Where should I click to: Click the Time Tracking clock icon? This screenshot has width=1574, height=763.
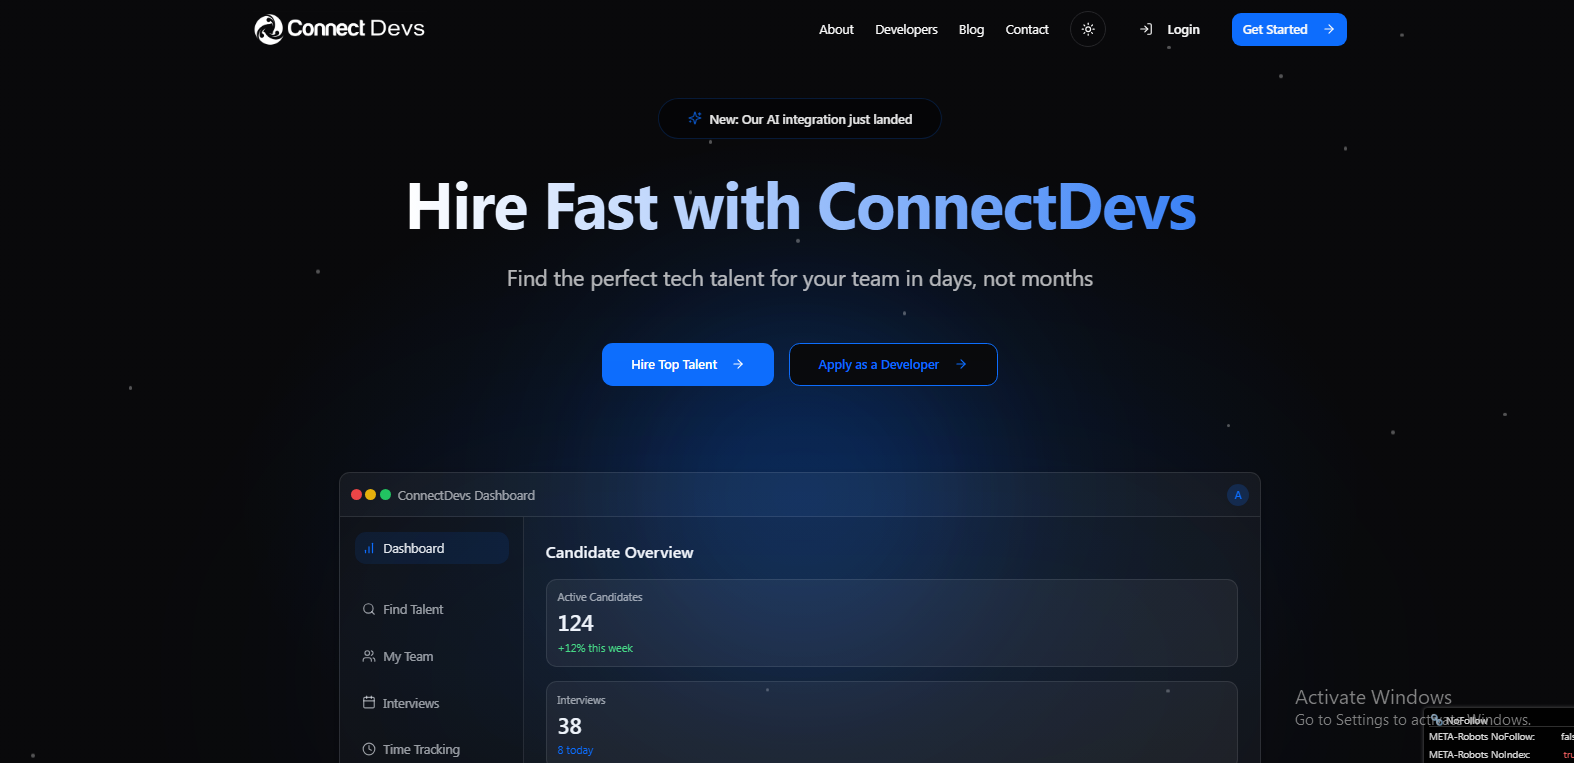369,750
